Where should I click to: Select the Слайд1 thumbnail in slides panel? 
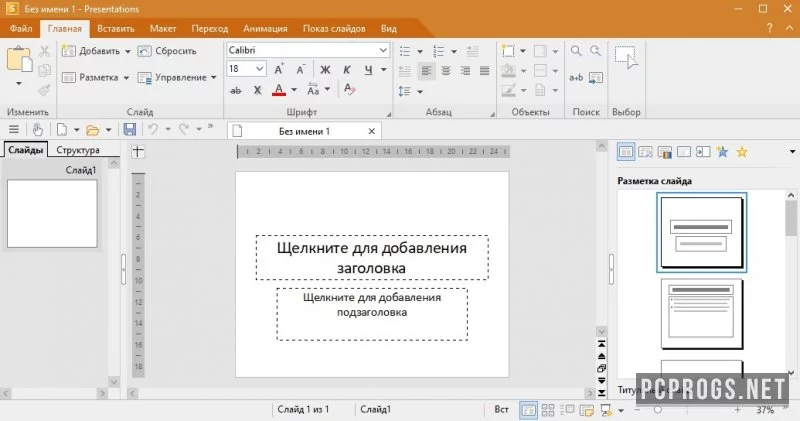coord(52,213)
